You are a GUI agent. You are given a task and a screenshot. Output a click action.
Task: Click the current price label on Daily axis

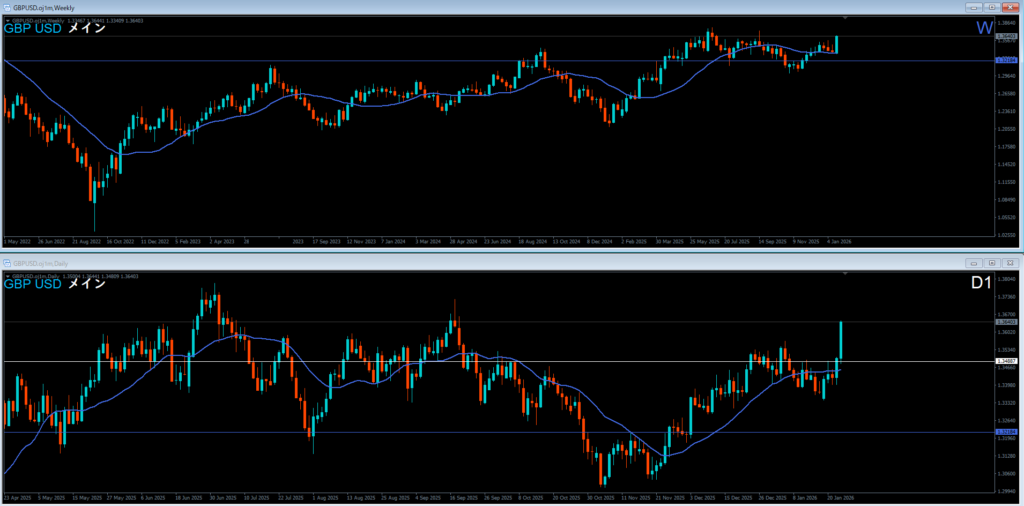pyautogui.click(x=1007, y=322)
